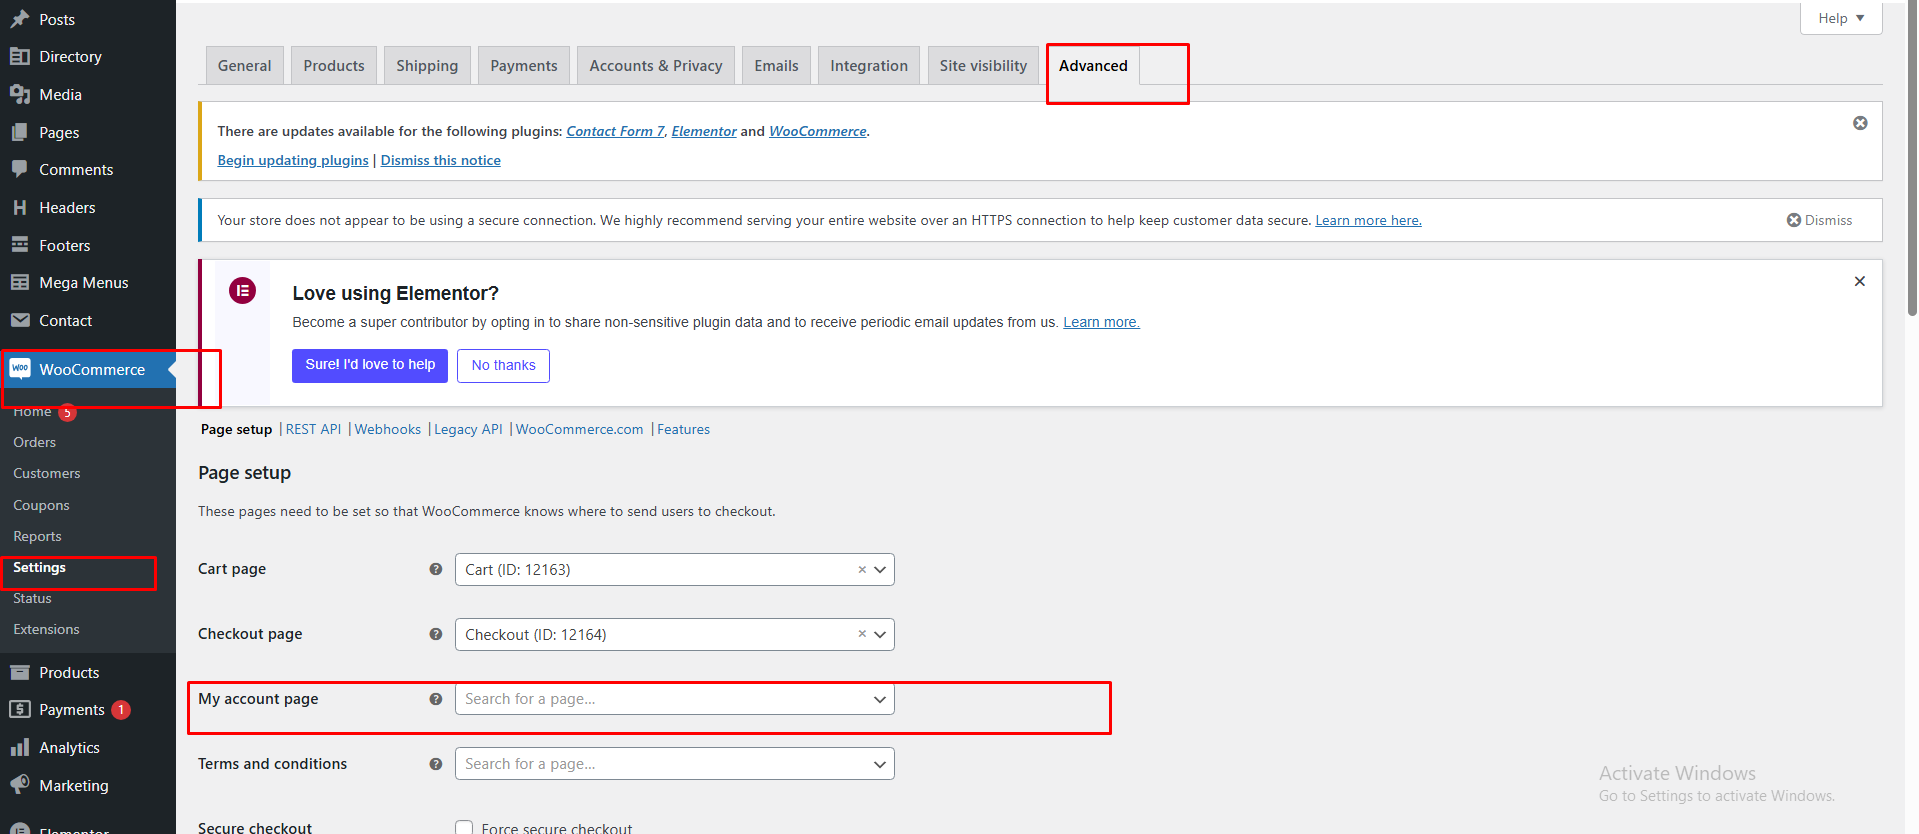Open Elementor Learn more link
This screenshot has width=1919, height=834.
(x=1101, y=322)
